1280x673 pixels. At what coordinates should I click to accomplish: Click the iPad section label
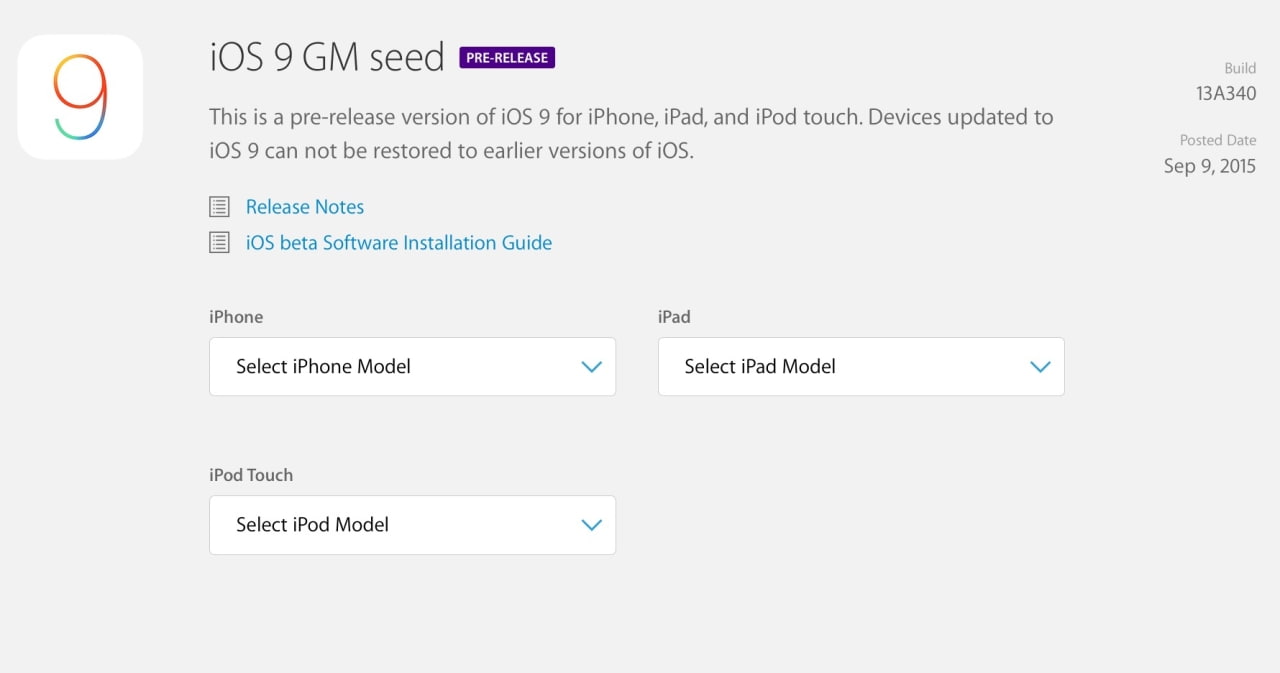[673, 317]
